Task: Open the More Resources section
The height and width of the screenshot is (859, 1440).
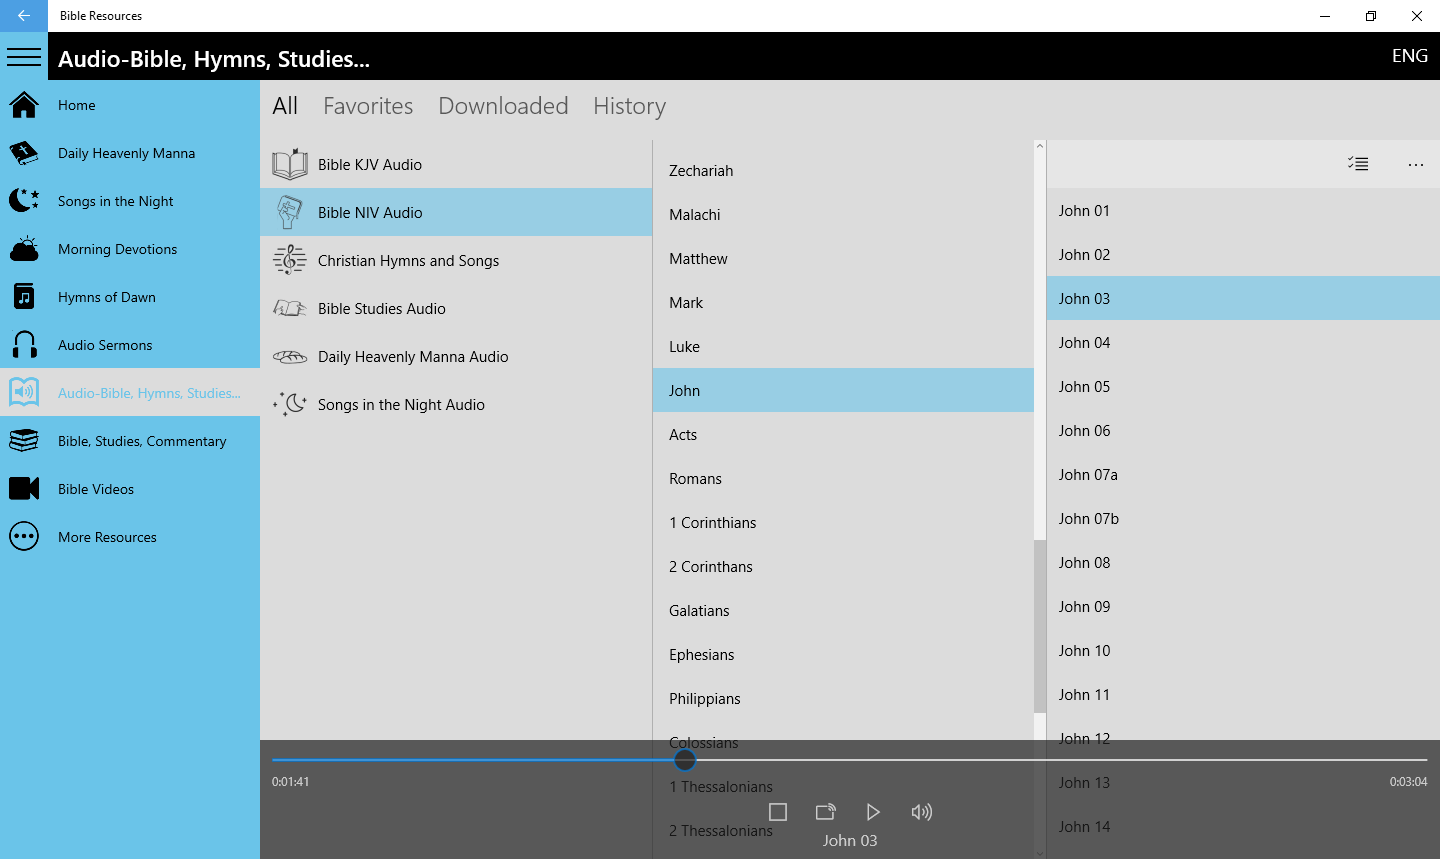Action: click(x=107, y=536)
